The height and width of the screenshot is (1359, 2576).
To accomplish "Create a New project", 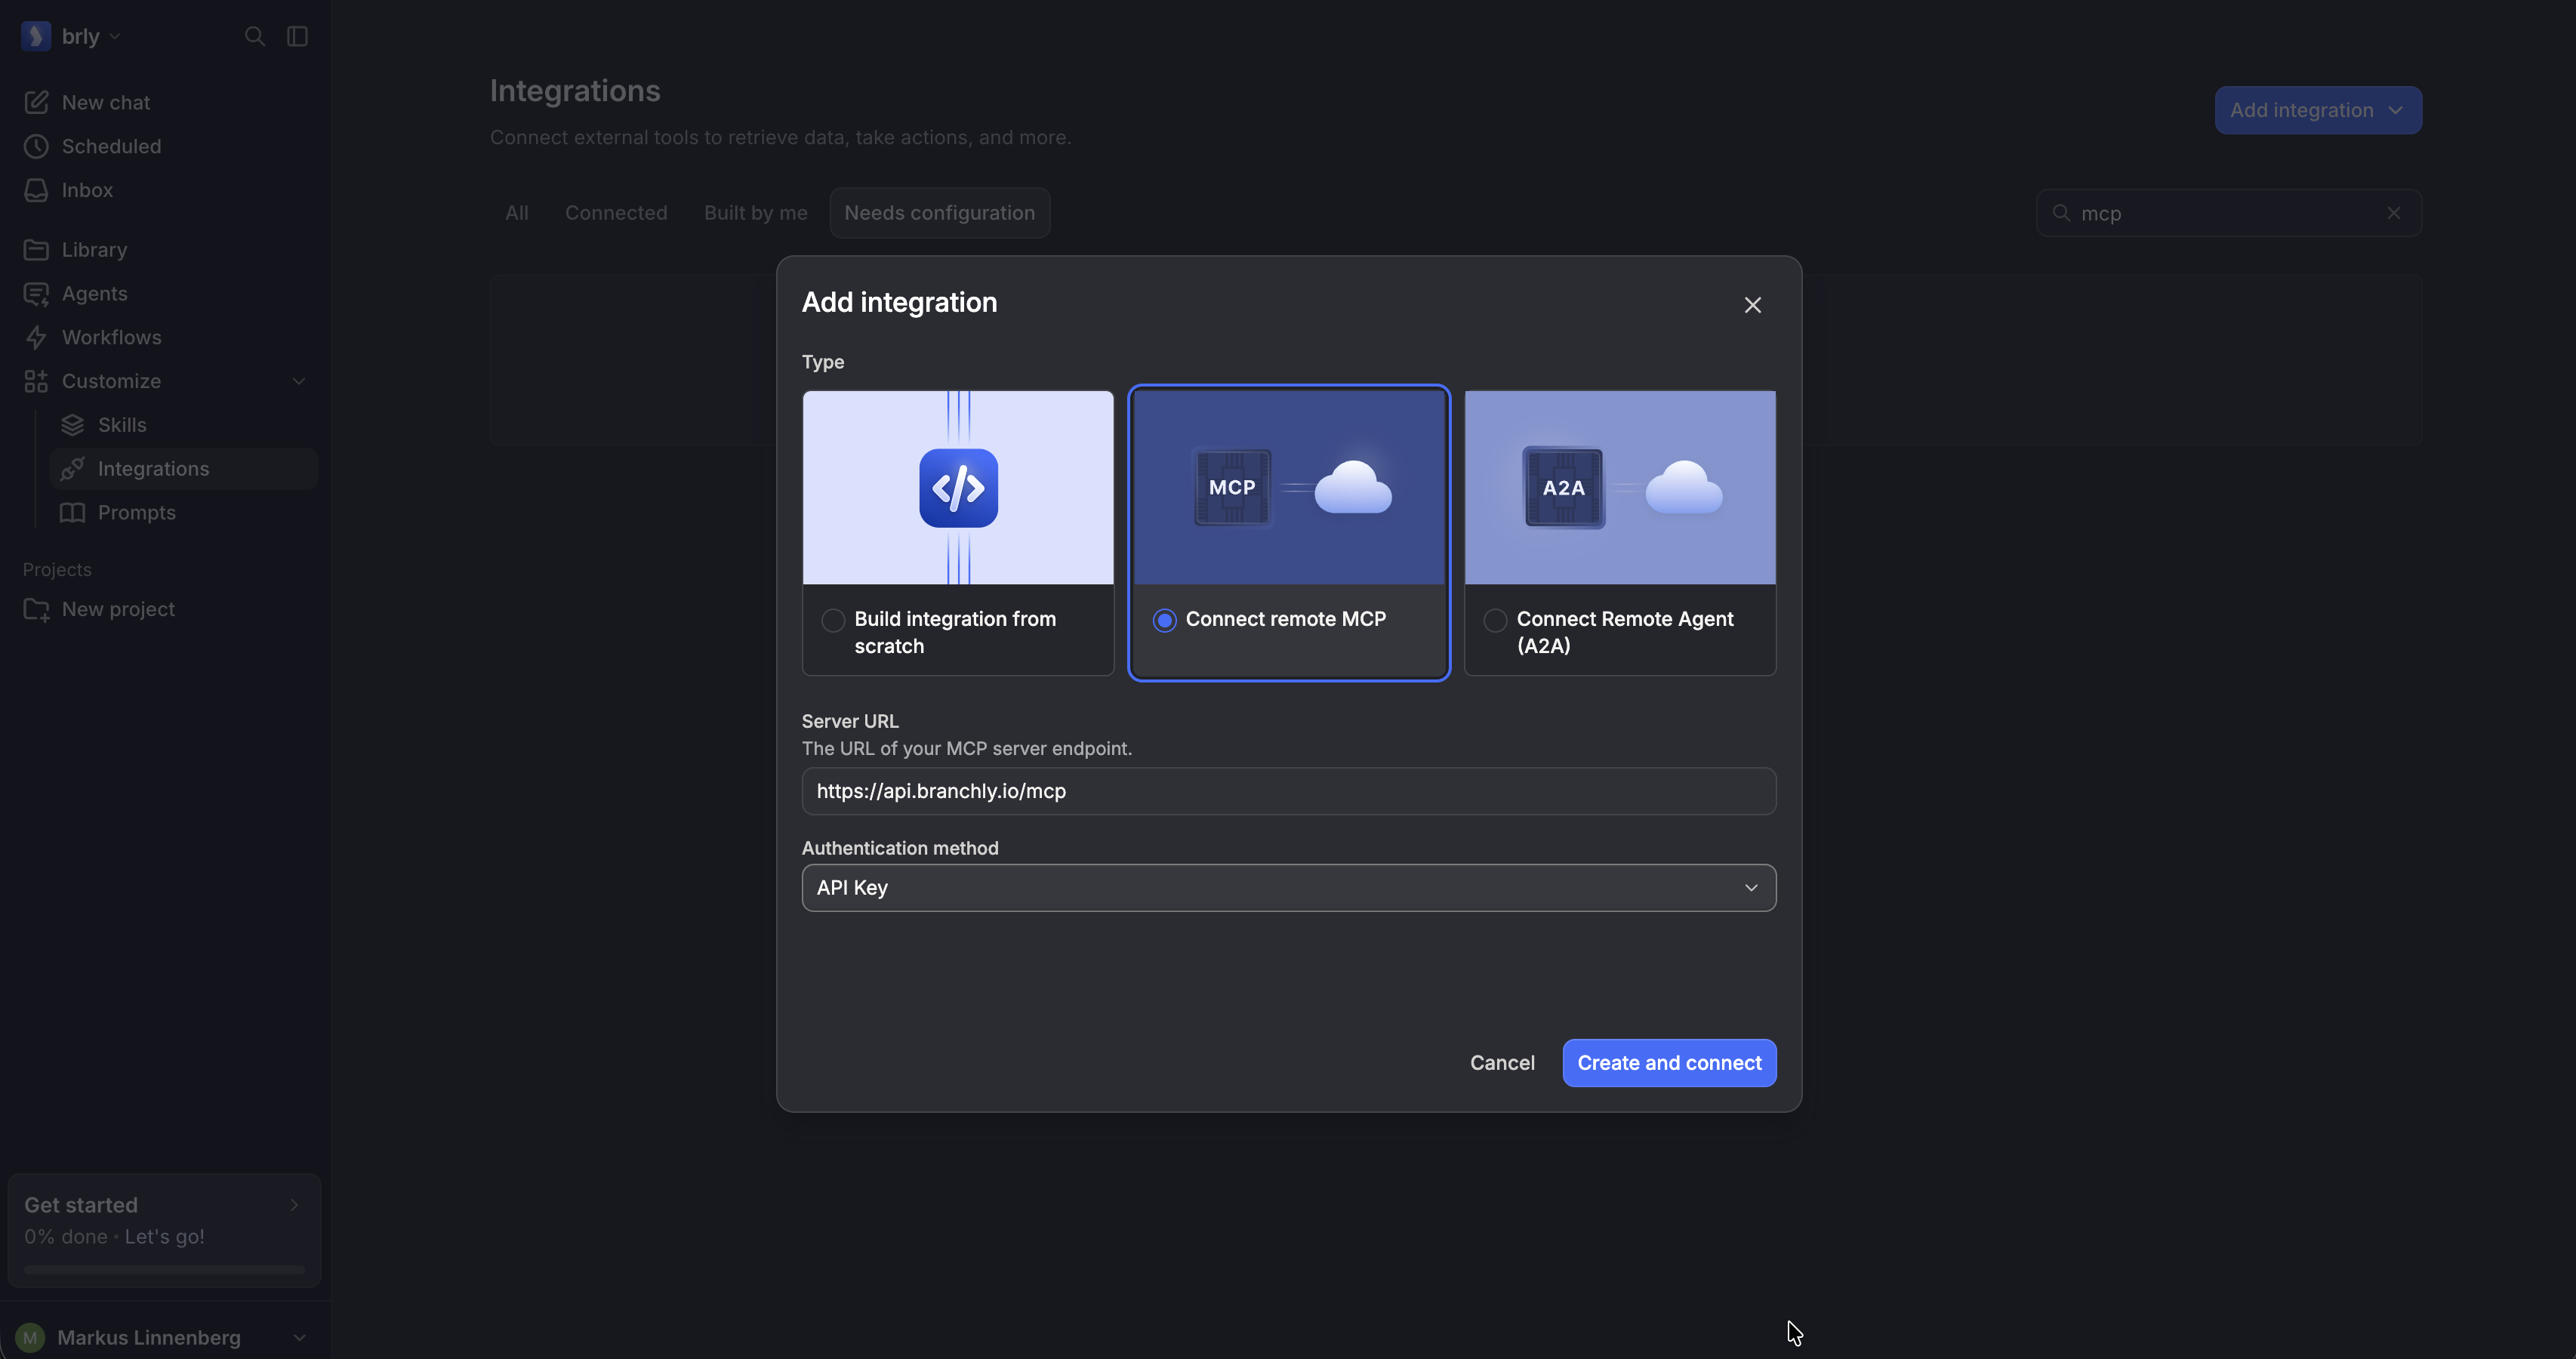I will pyautogui.click(x=99, y=609).
